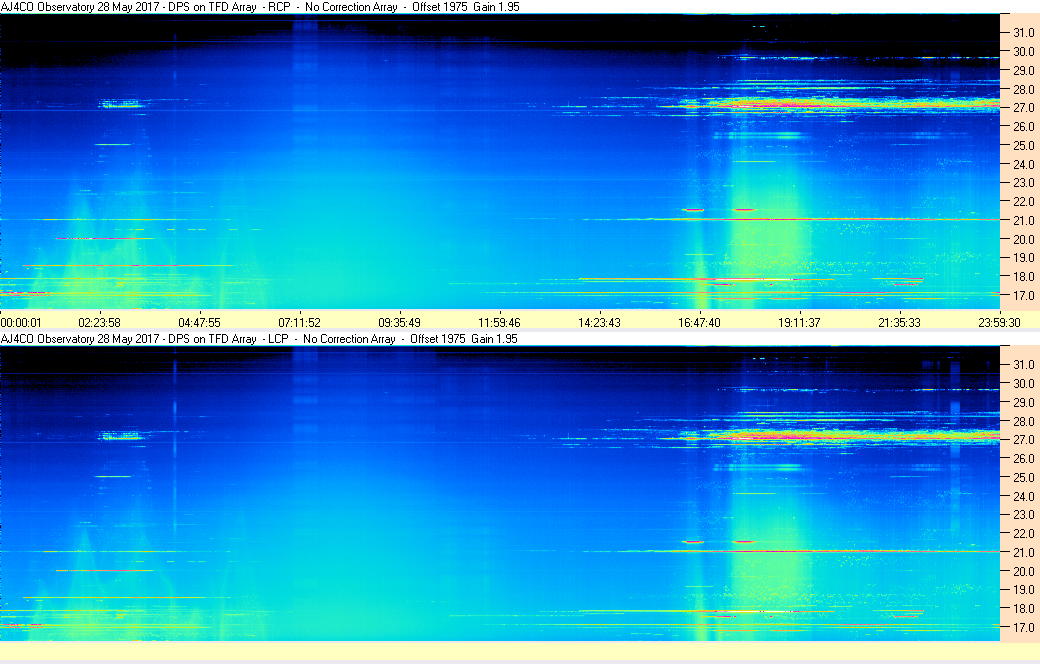
Task: Click 22.0 on the LCP frequency axis
Action: pyautogui.click(x=1023, y=534)
